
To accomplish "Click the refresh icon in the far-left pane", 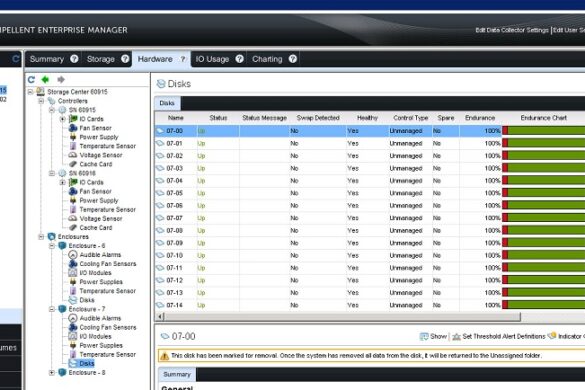I will pyautogui.click(x=16, y=59).
